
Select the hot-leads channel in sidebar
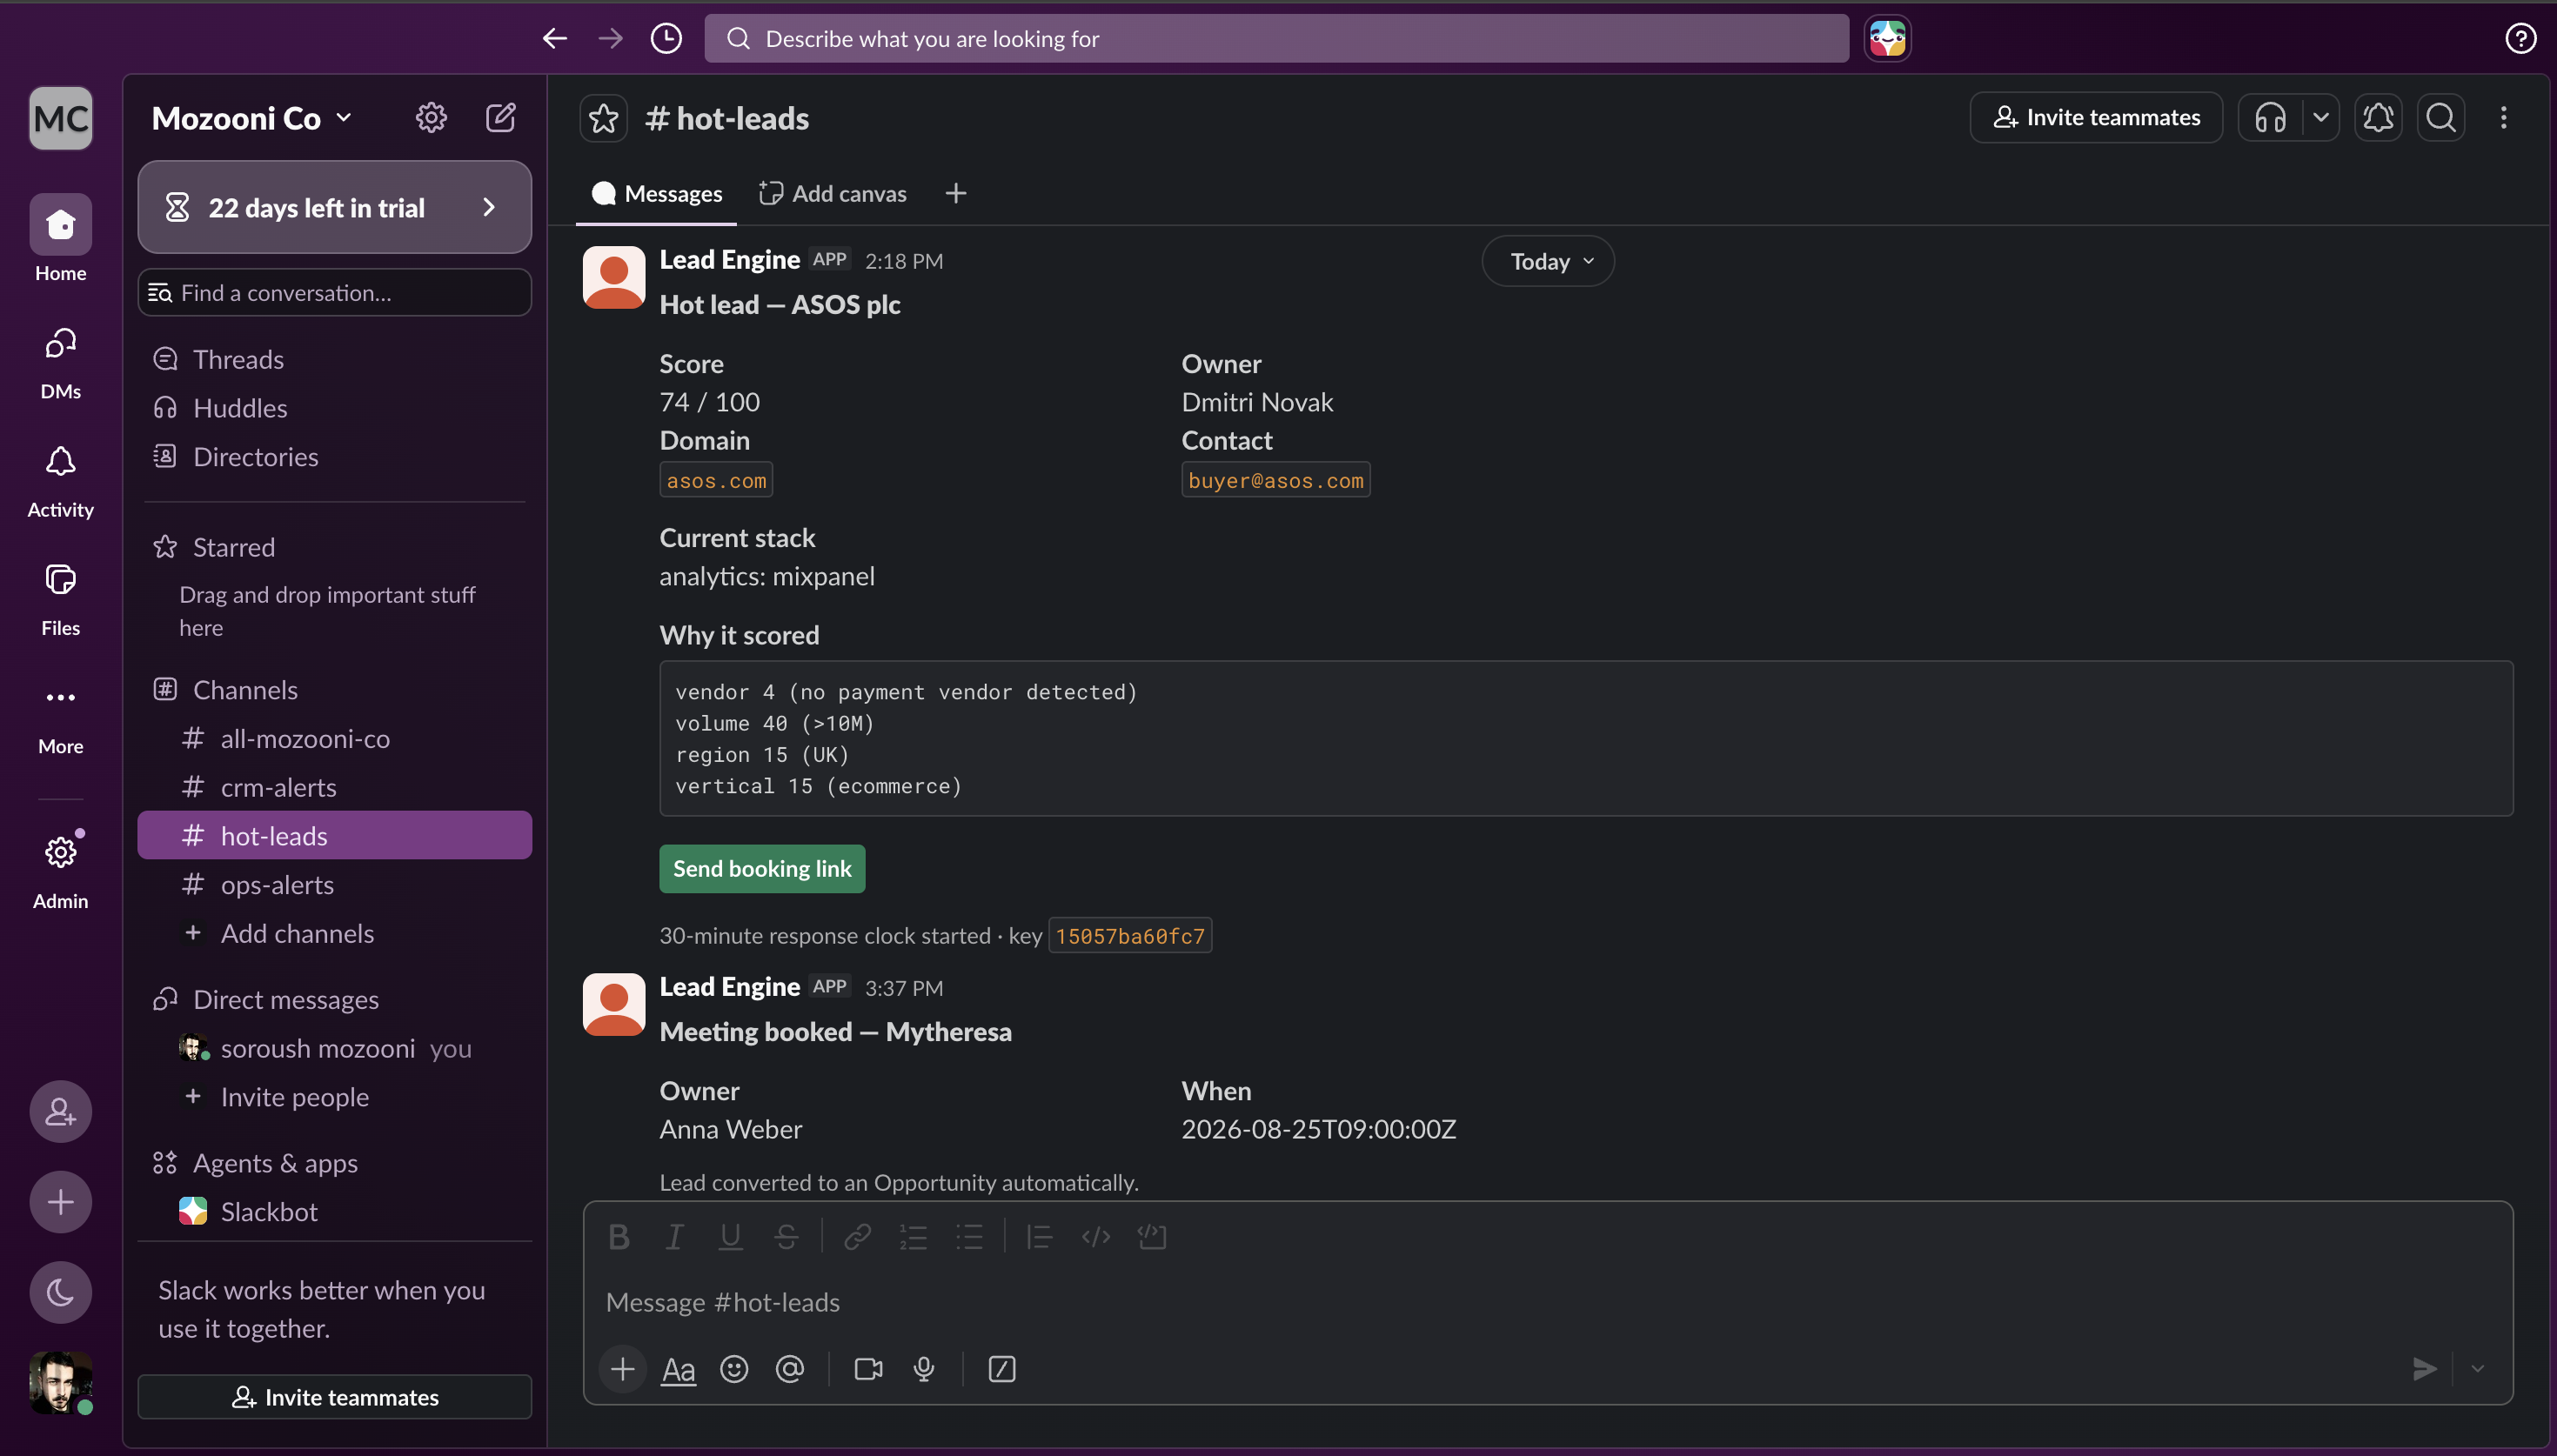point(334,835)
